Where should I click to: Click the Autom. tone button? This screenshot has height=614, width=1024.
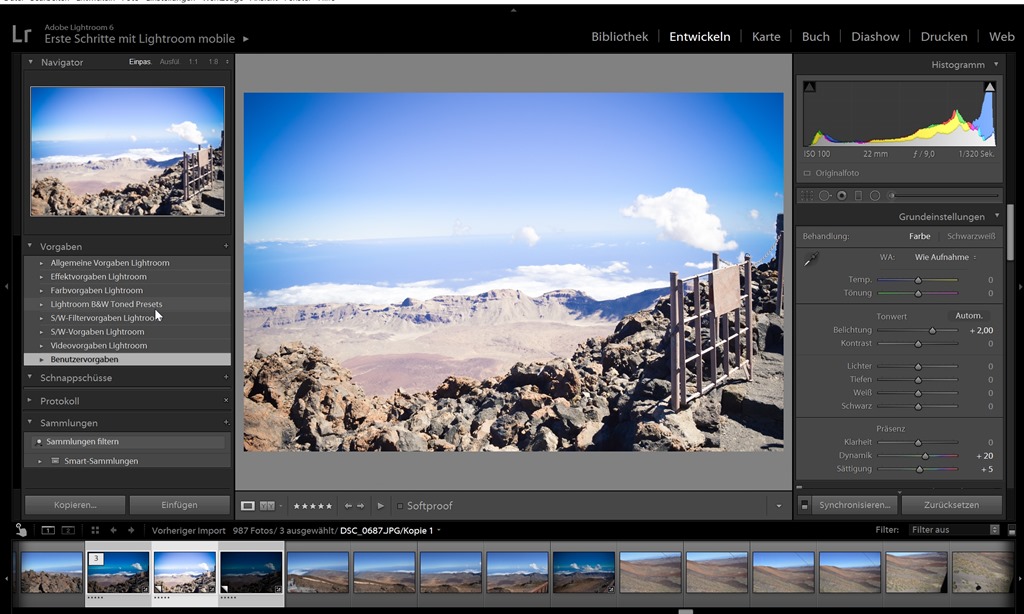968,316
